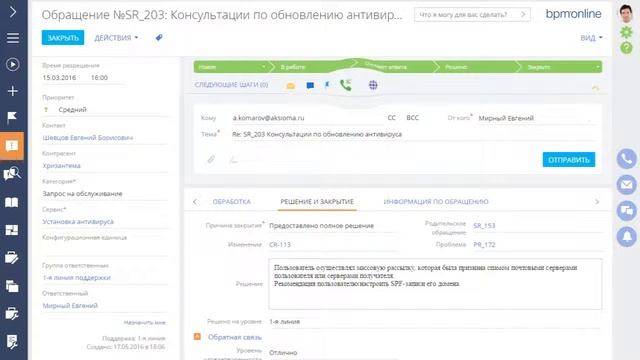This screenshot has width=640, height=360.
Task: Open the email panel on right side
Action: [x=627, y=185]
